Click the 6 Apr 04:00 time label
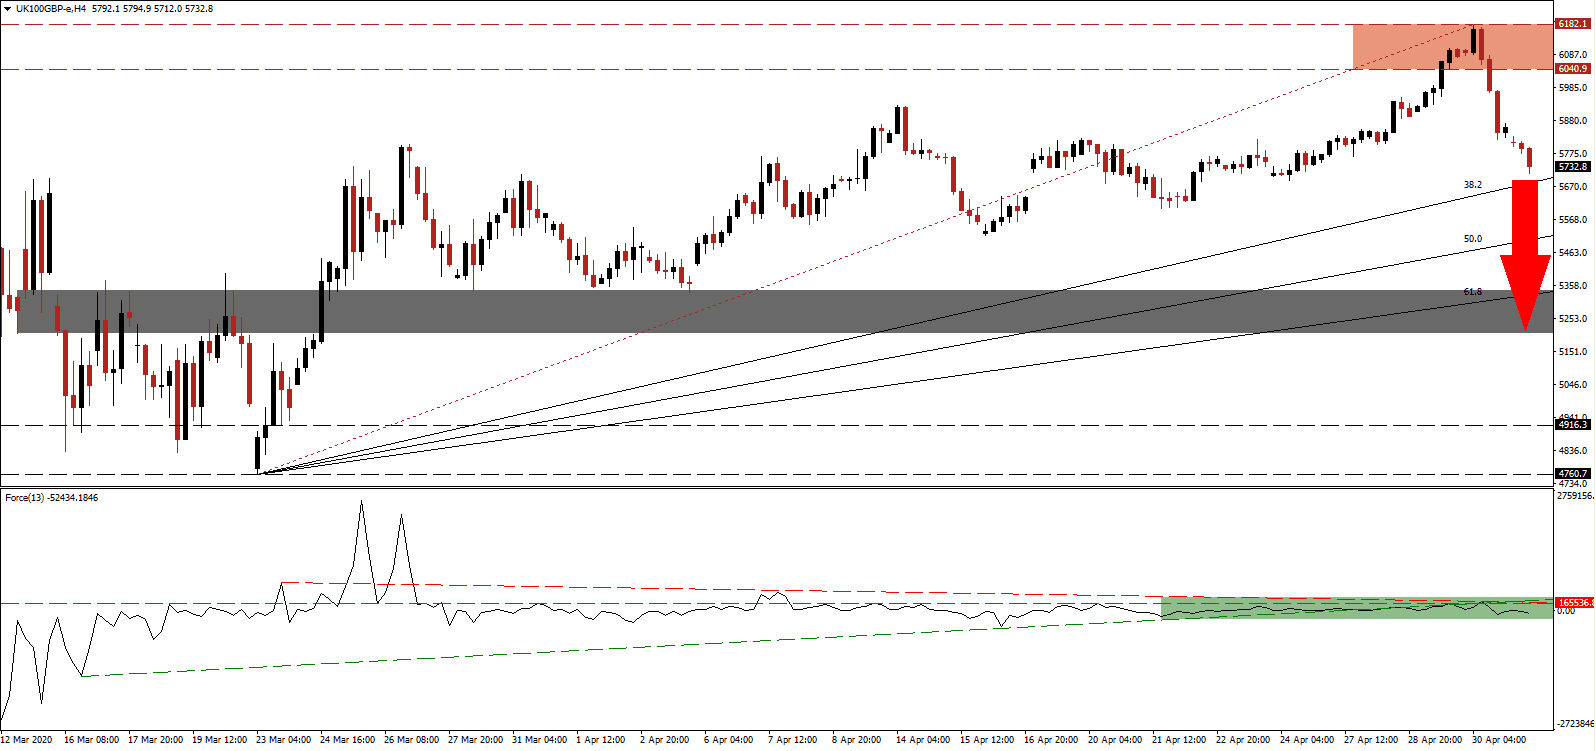This screenshot has height=751, width=1596. pyautogui.click(x=729, y=740)
